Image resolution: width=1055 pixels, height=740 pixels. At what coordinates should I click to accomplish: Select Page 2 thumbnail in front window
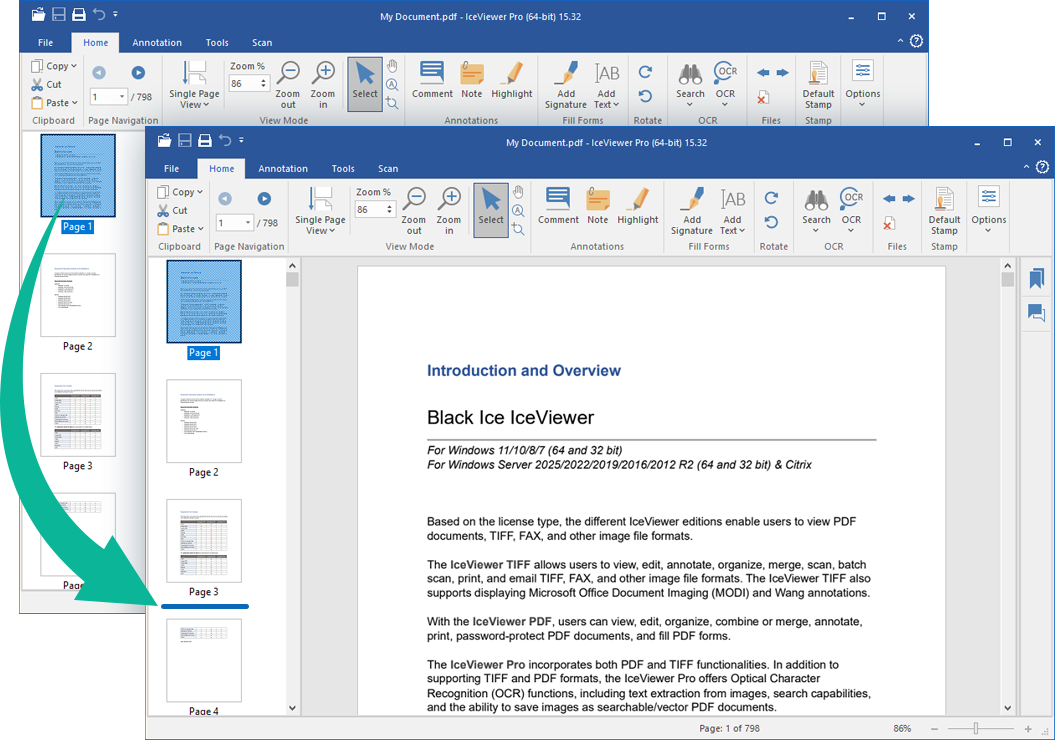pos(204,420)
